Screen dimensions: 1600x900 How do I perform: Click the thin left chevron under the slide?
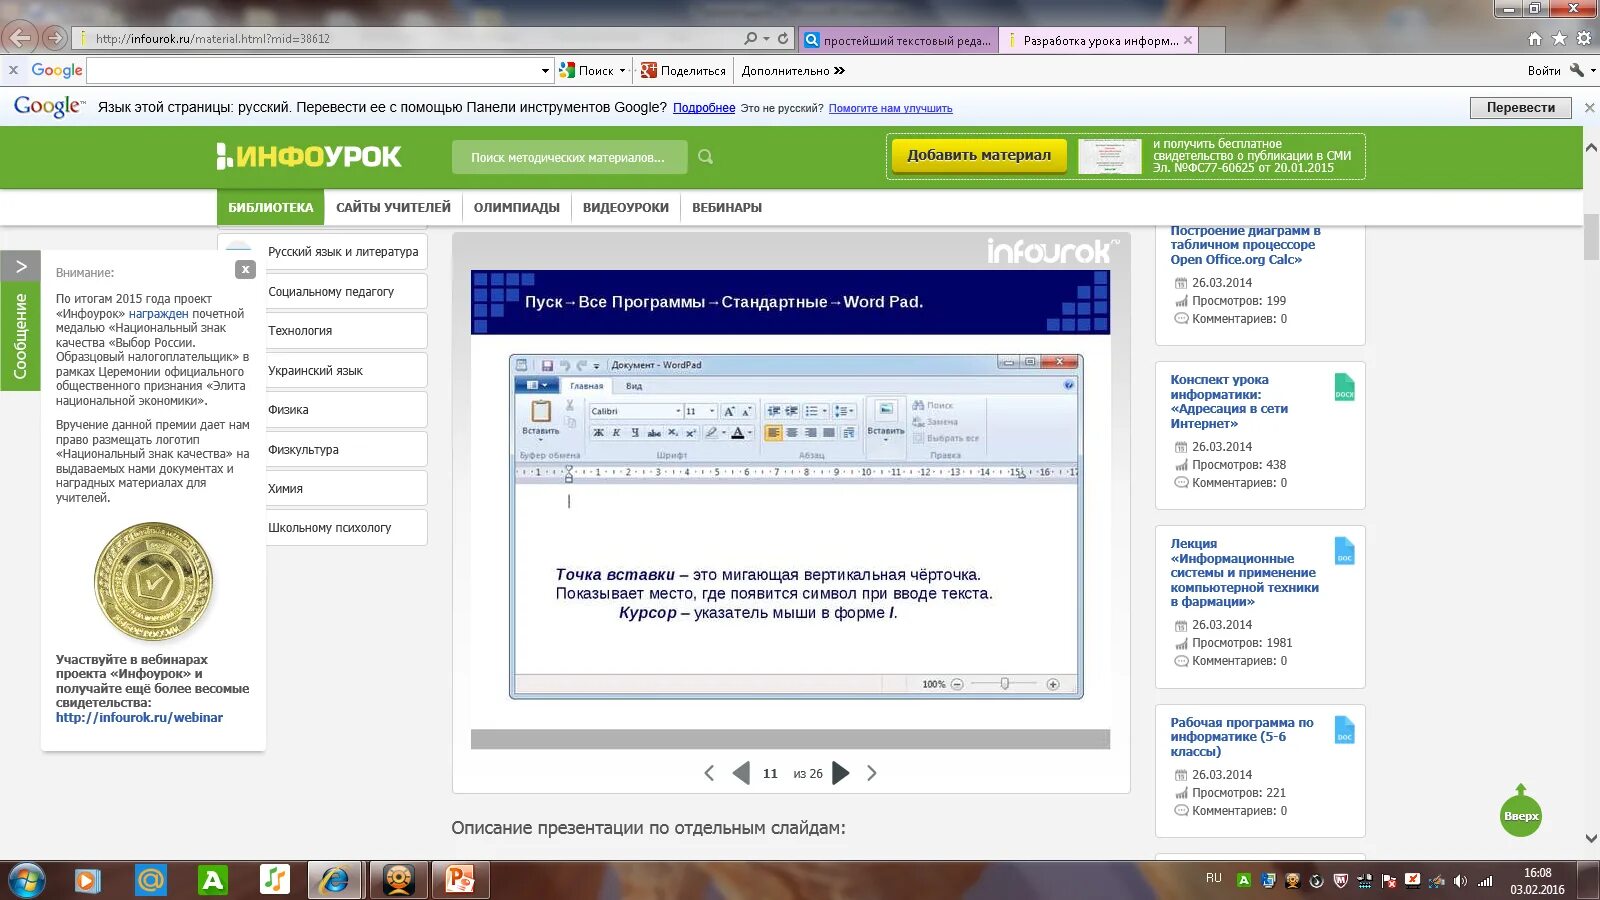click(709, 773)
